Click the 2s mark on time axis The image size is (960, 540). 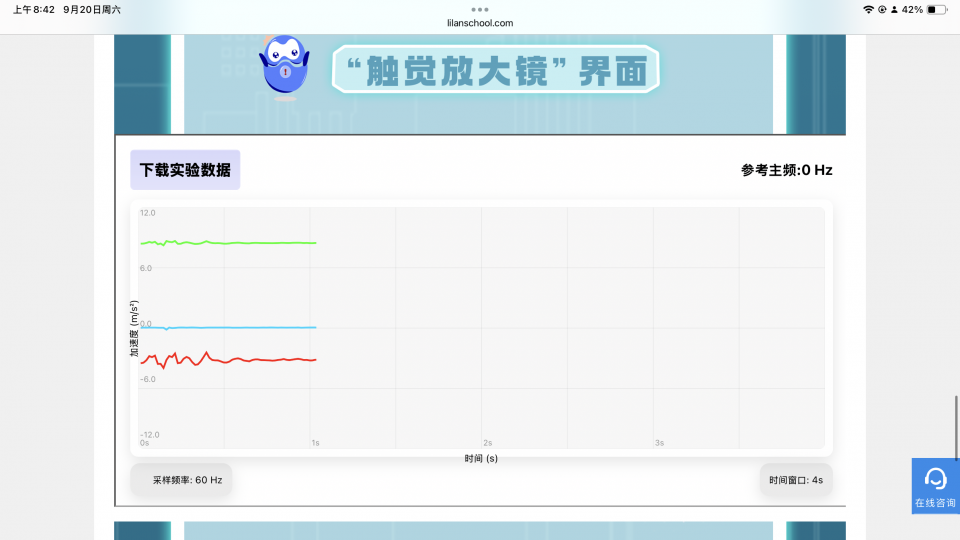pos(487,443)
